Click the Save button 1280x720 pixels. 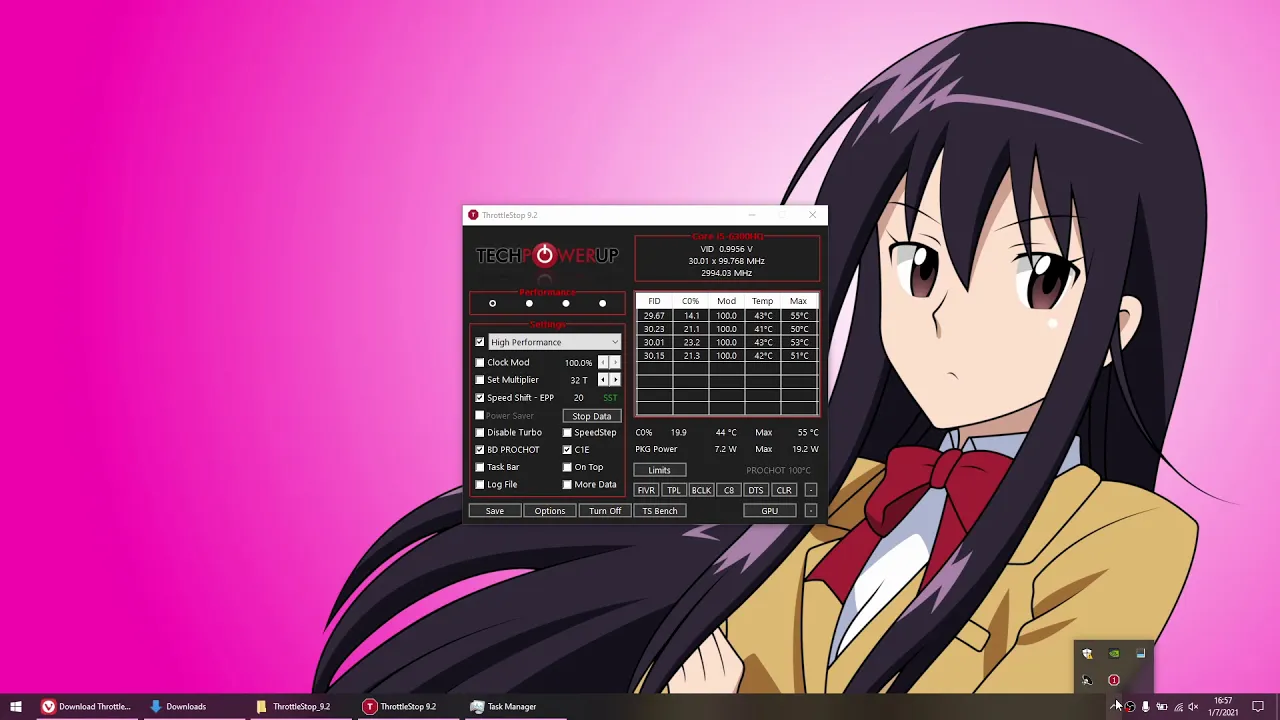tap(495, 511)
